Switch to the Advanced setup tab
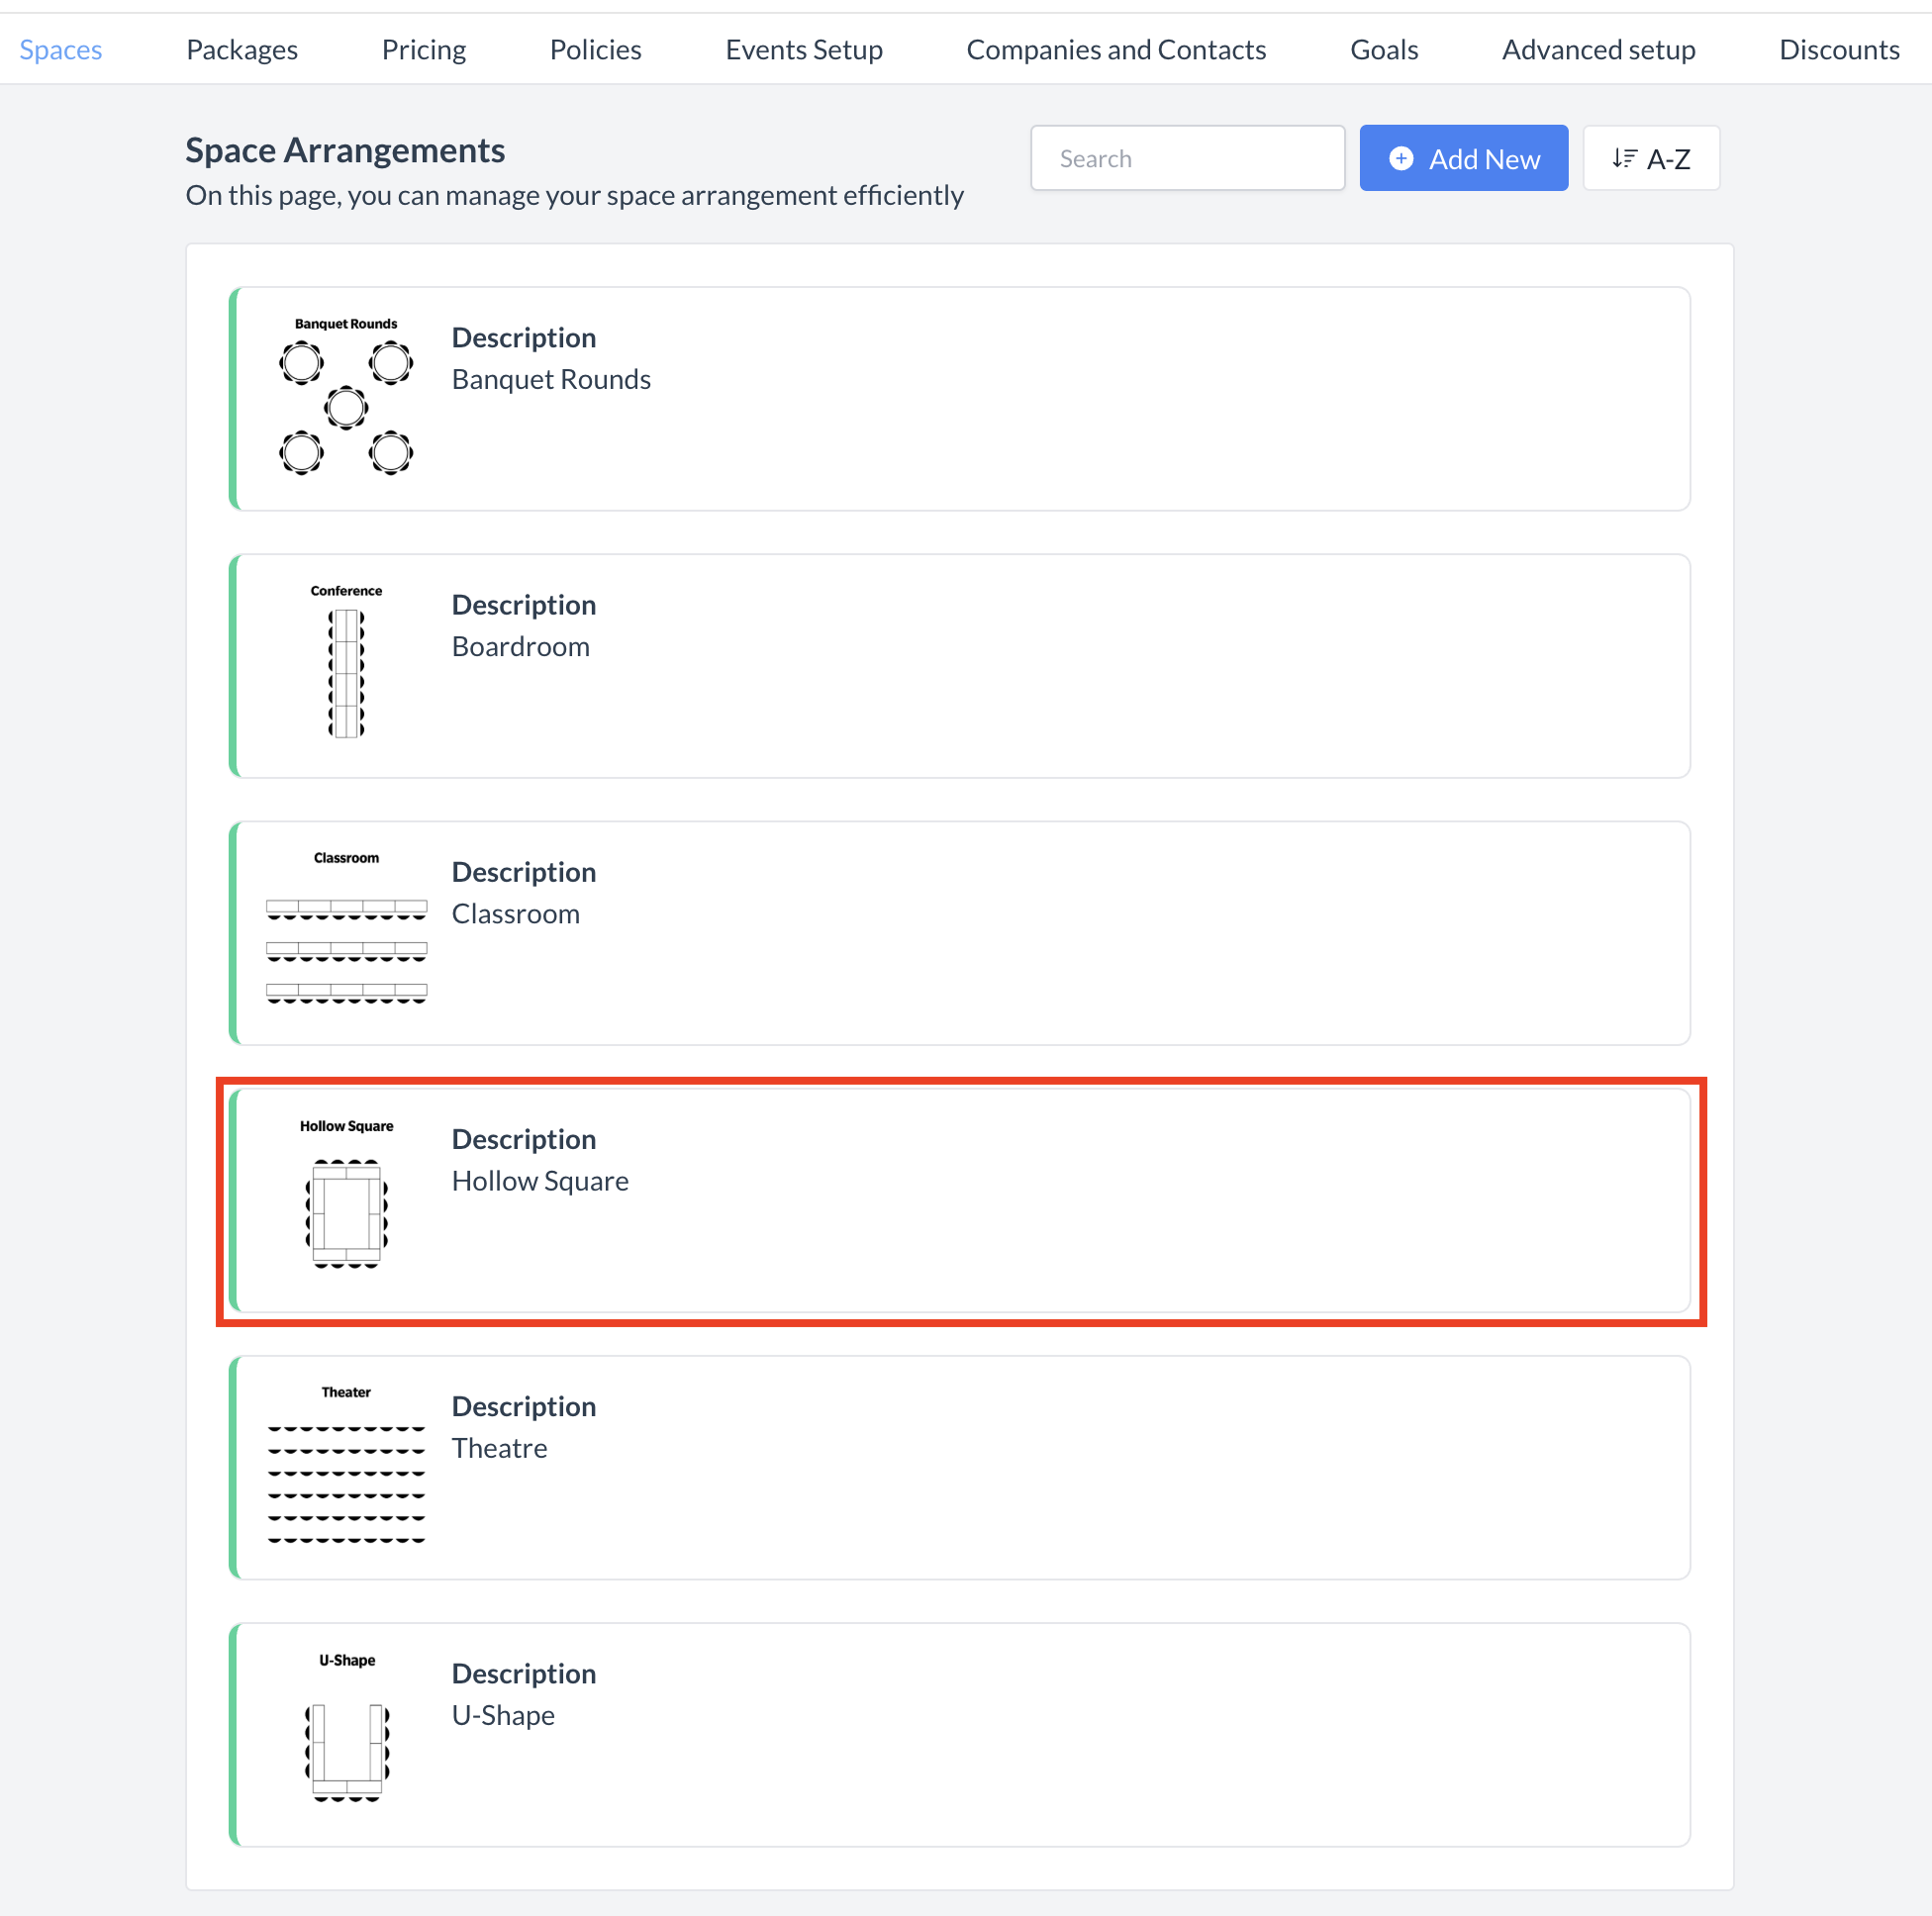The width and height of the screenshot is (1932, 1916). pos(1598,50)
